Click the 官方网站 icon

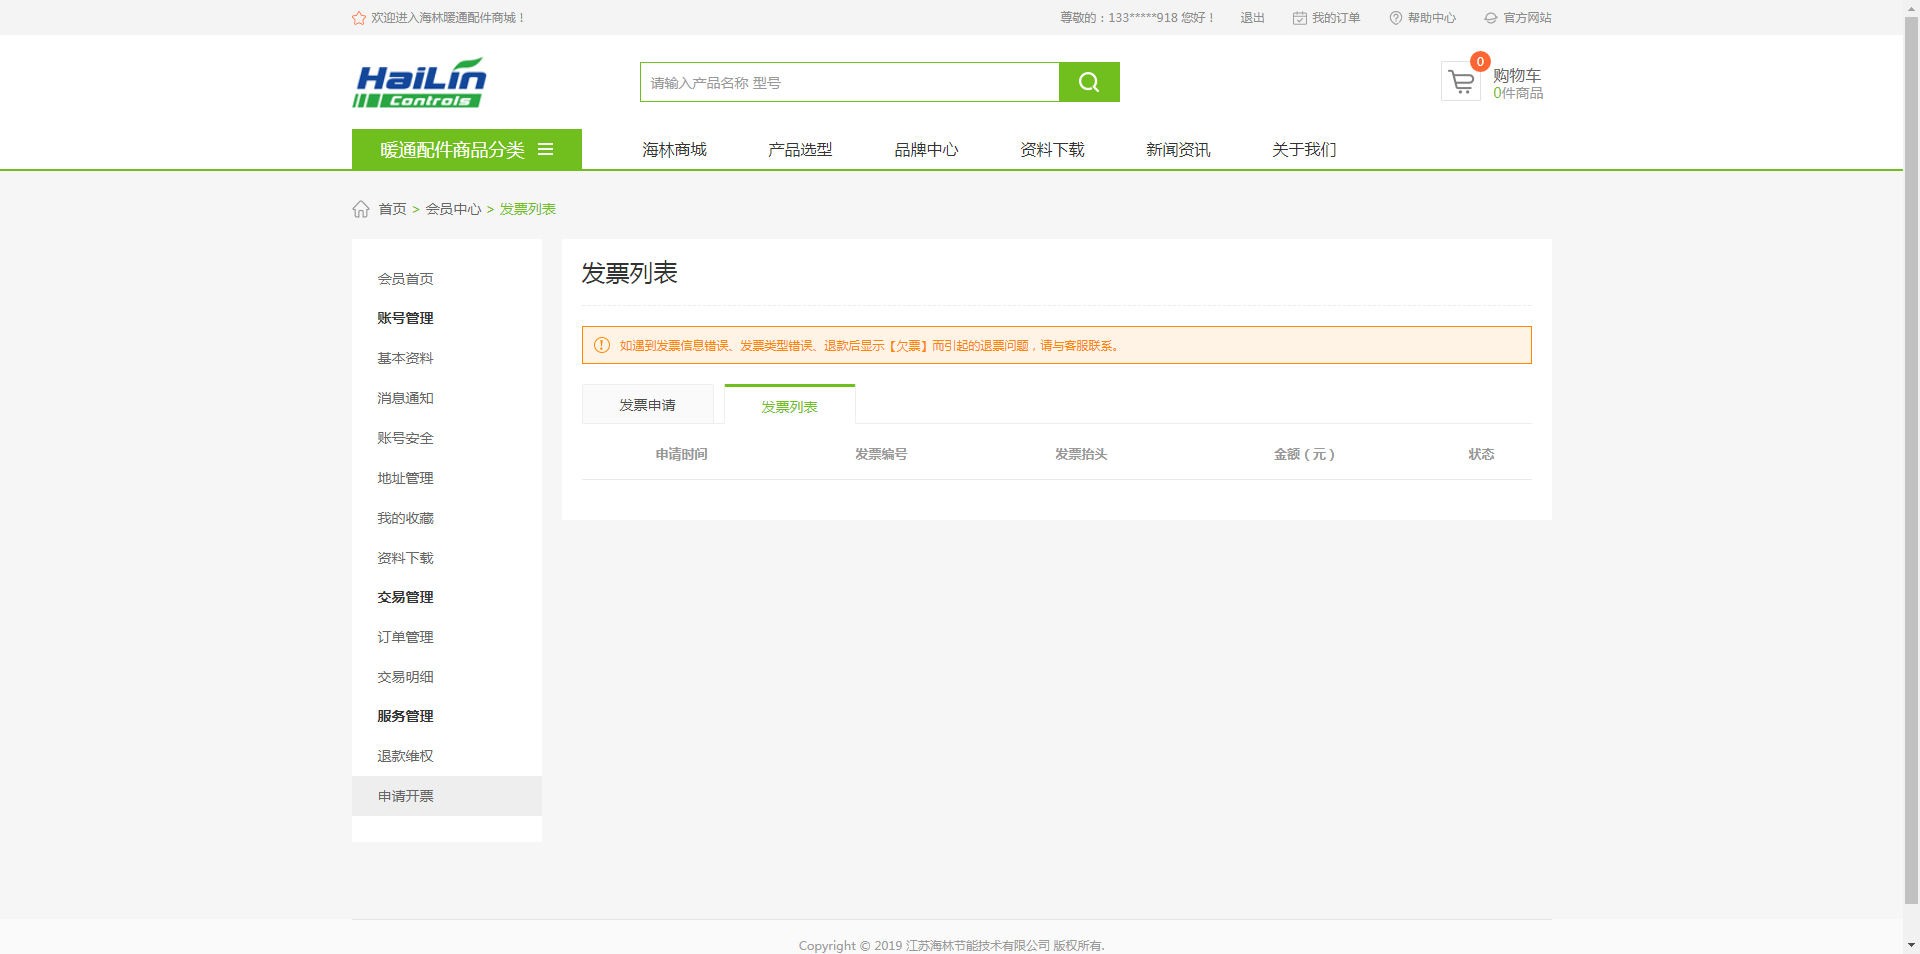1491,18
